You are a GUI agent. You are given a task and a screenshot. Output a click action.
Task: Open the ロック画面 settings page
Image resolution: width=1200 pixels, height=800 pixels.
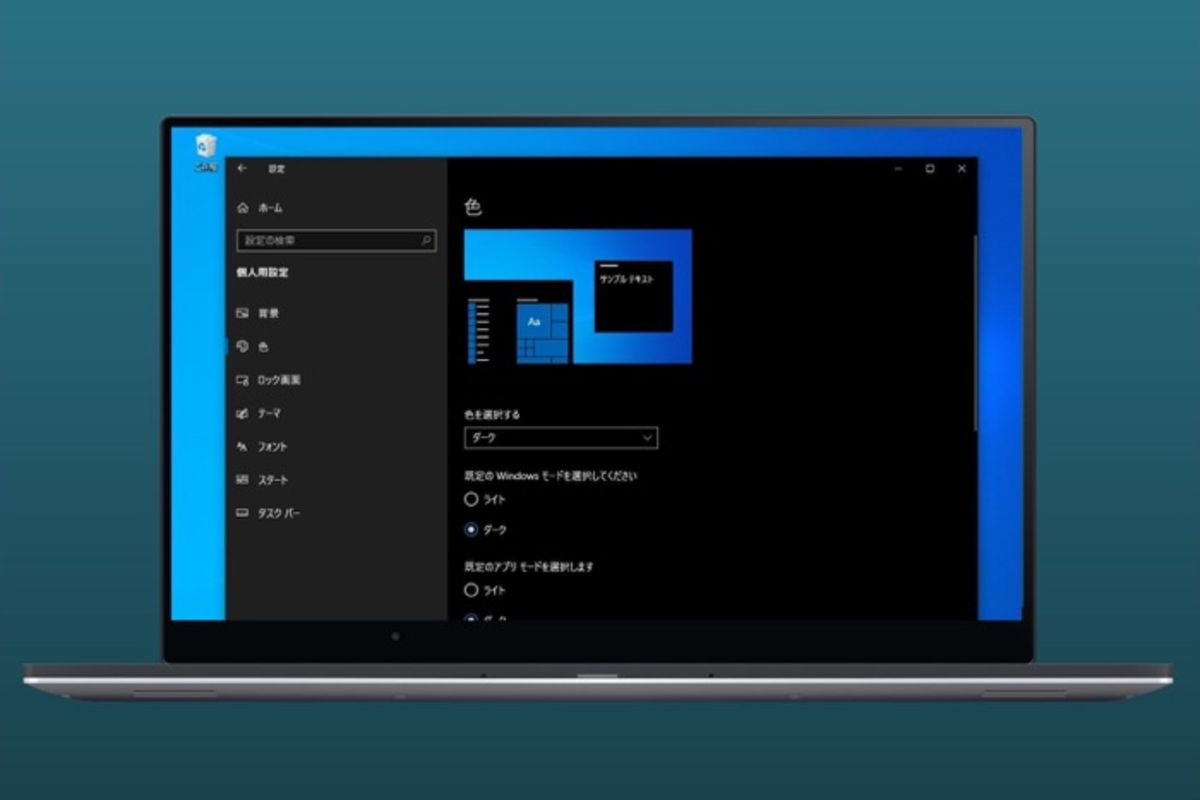[268, 380]
